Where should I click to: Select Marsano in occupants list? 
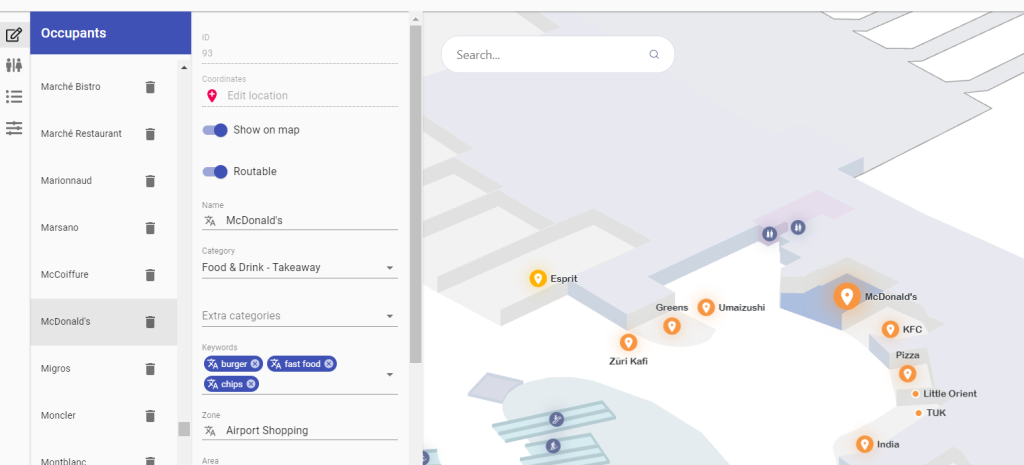(59, 228)
